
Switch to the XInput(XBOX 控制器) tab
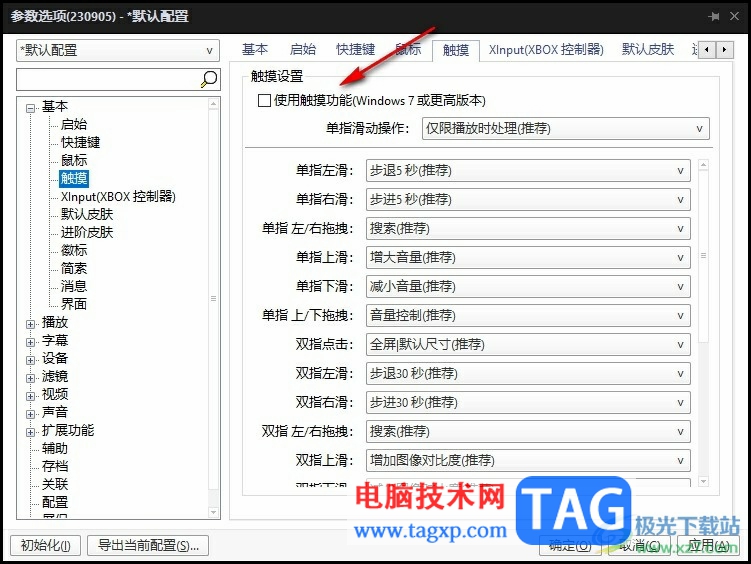(546, 49)
